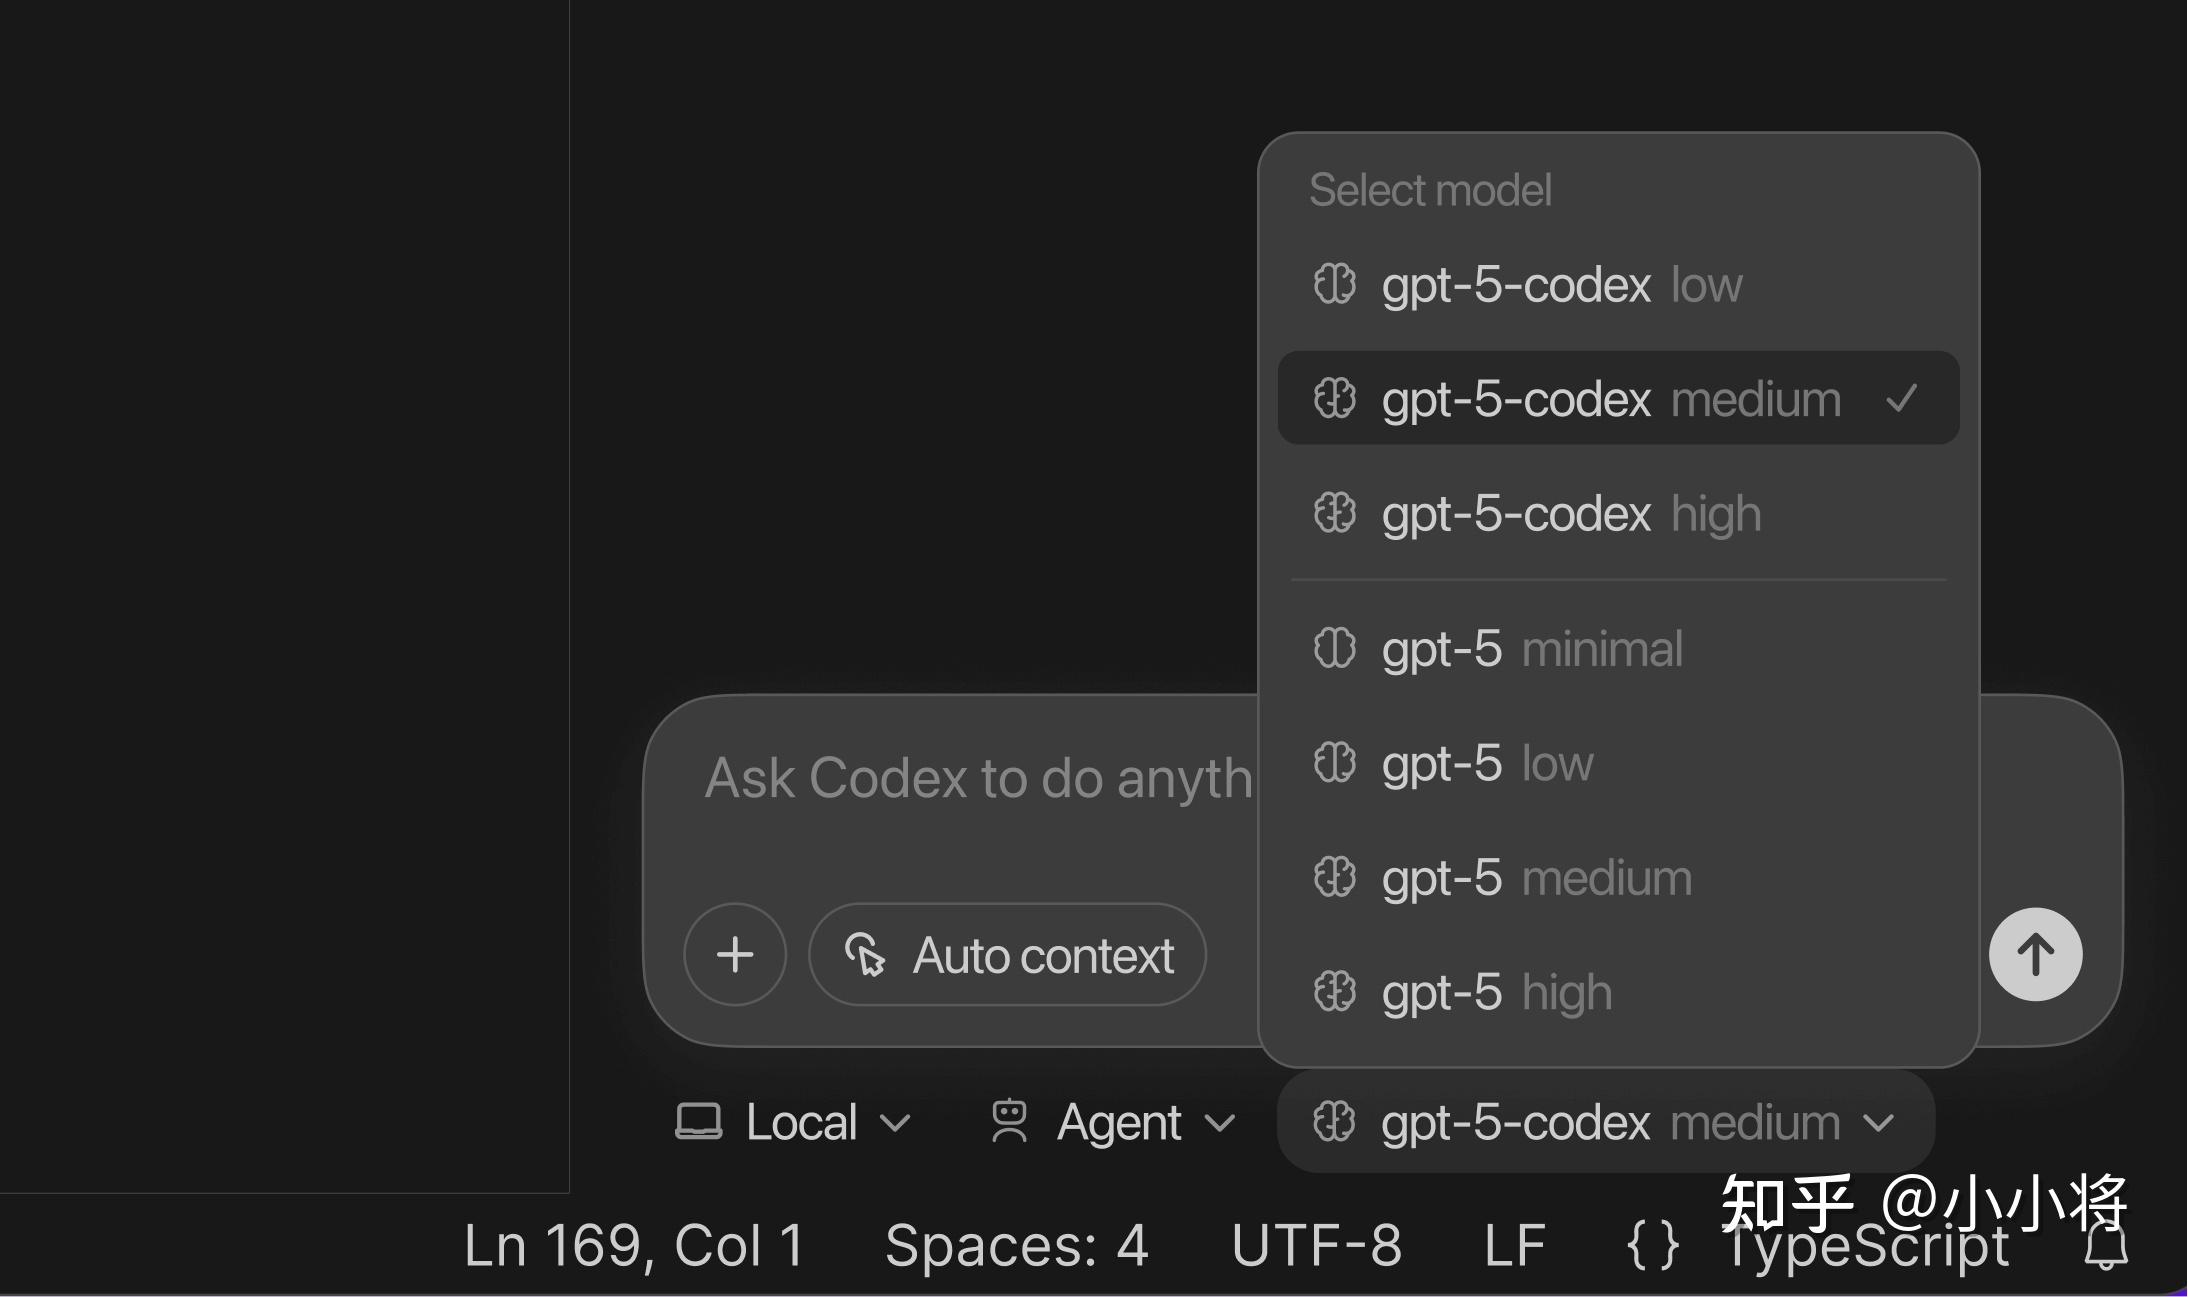2188x1297 pixels.
Task: Click the up-arrow send button
Action: point(2035,954)
